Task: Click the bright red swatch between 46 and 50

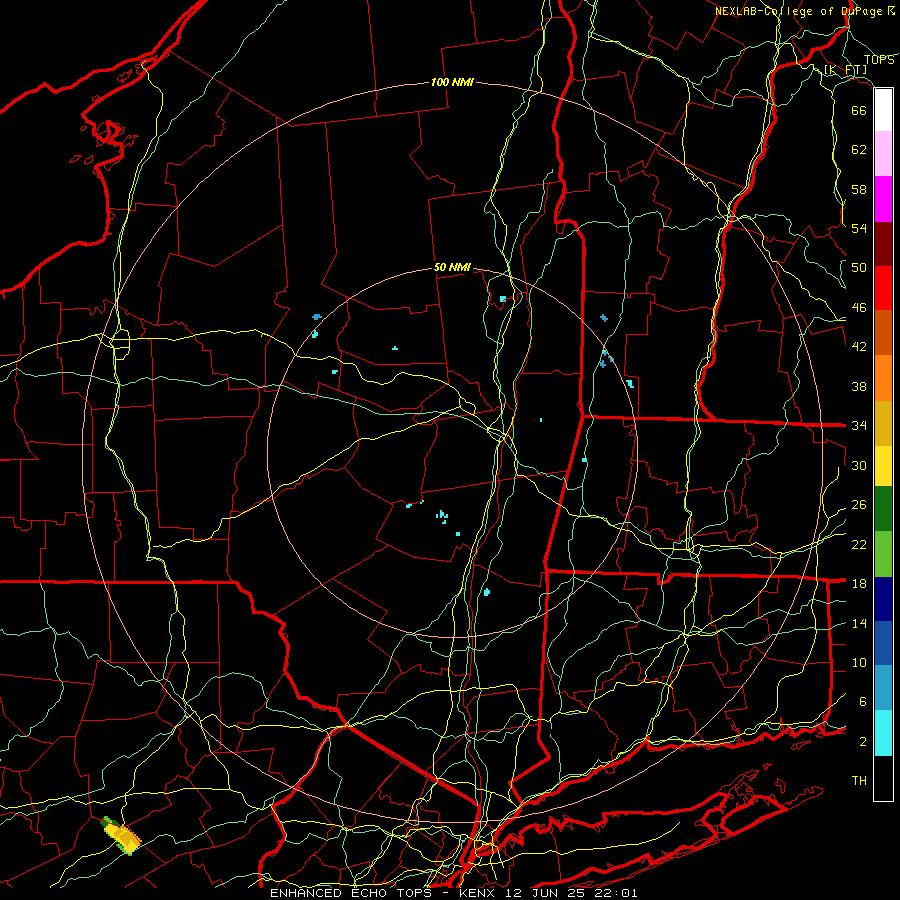Action: coord(883,288)
